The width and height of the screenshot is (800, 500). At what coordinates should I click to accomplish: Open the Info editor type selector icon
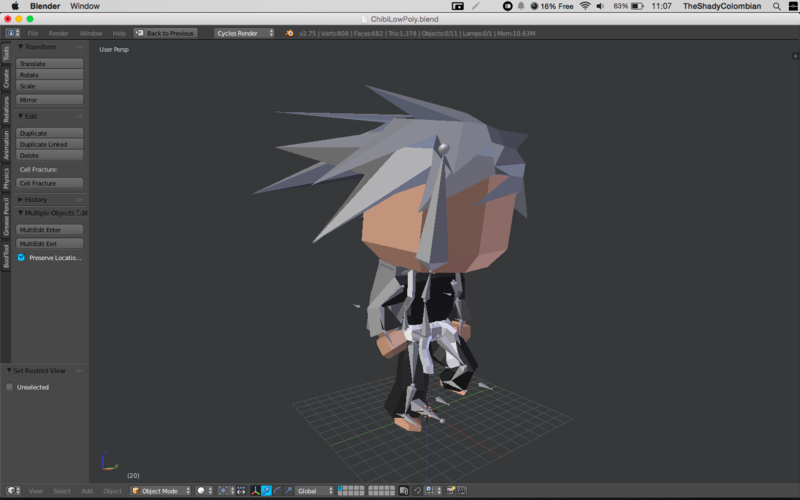13,33
